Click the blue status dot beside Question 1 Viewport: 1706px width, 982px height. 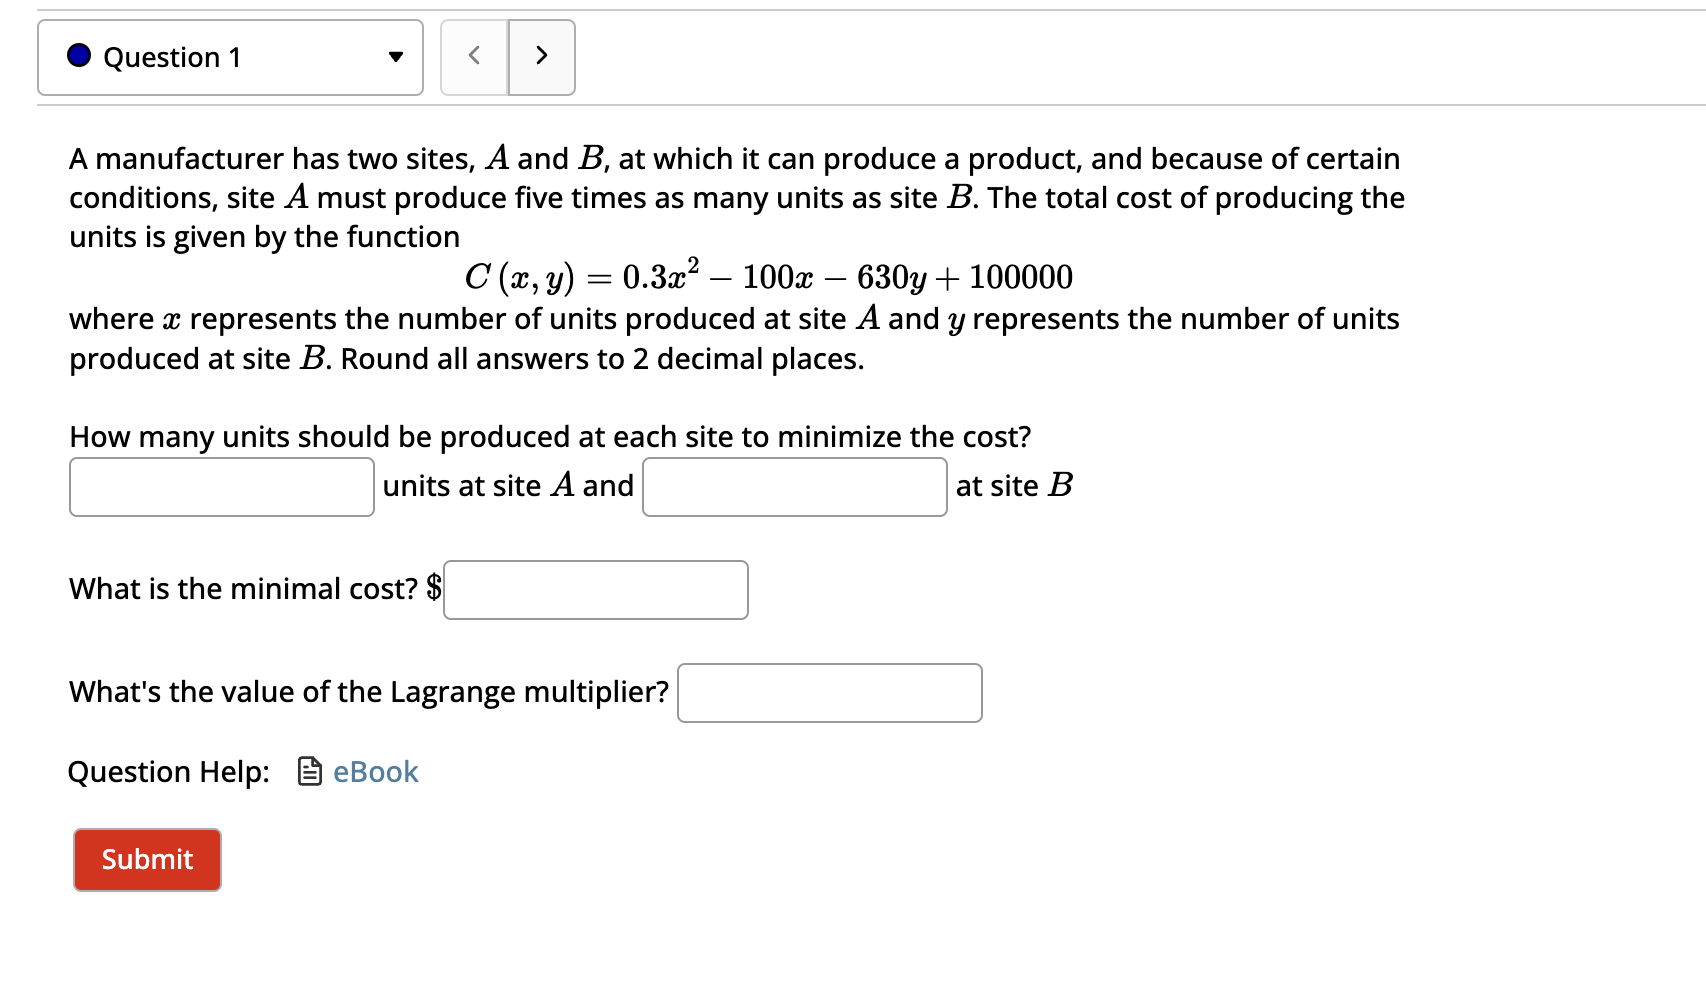pyautogui.click(x=79, y=56)
